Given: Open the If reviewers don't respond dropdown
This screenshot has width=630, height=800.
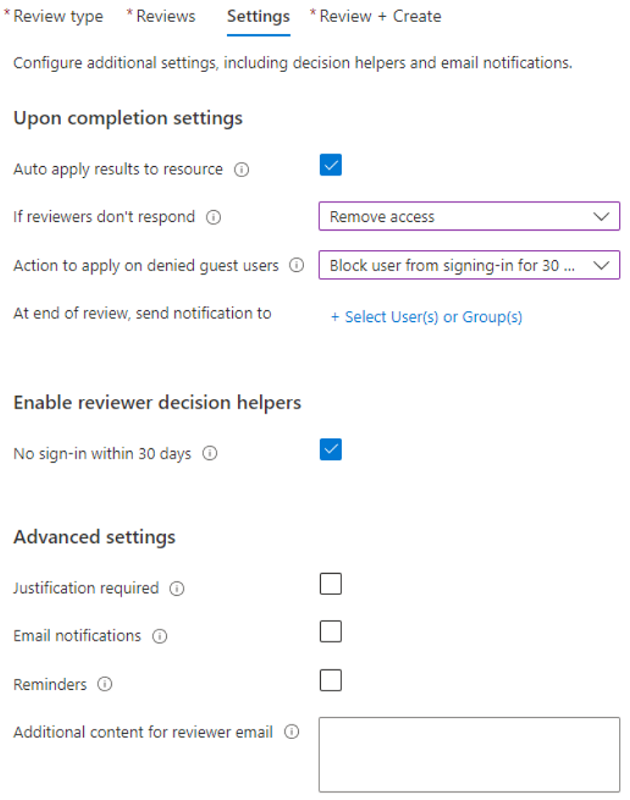Looking at the screenshot, I should click(468, 217).
